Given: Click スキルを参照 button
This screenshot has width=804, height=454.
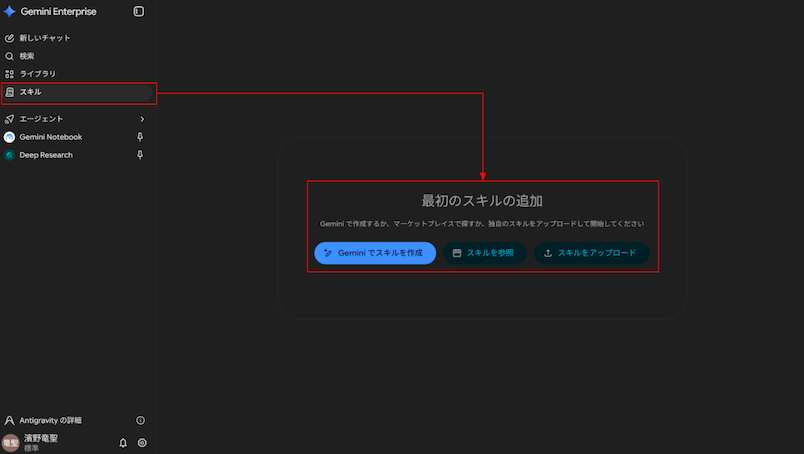Looking at the screenshot, I should pos(485,253).
